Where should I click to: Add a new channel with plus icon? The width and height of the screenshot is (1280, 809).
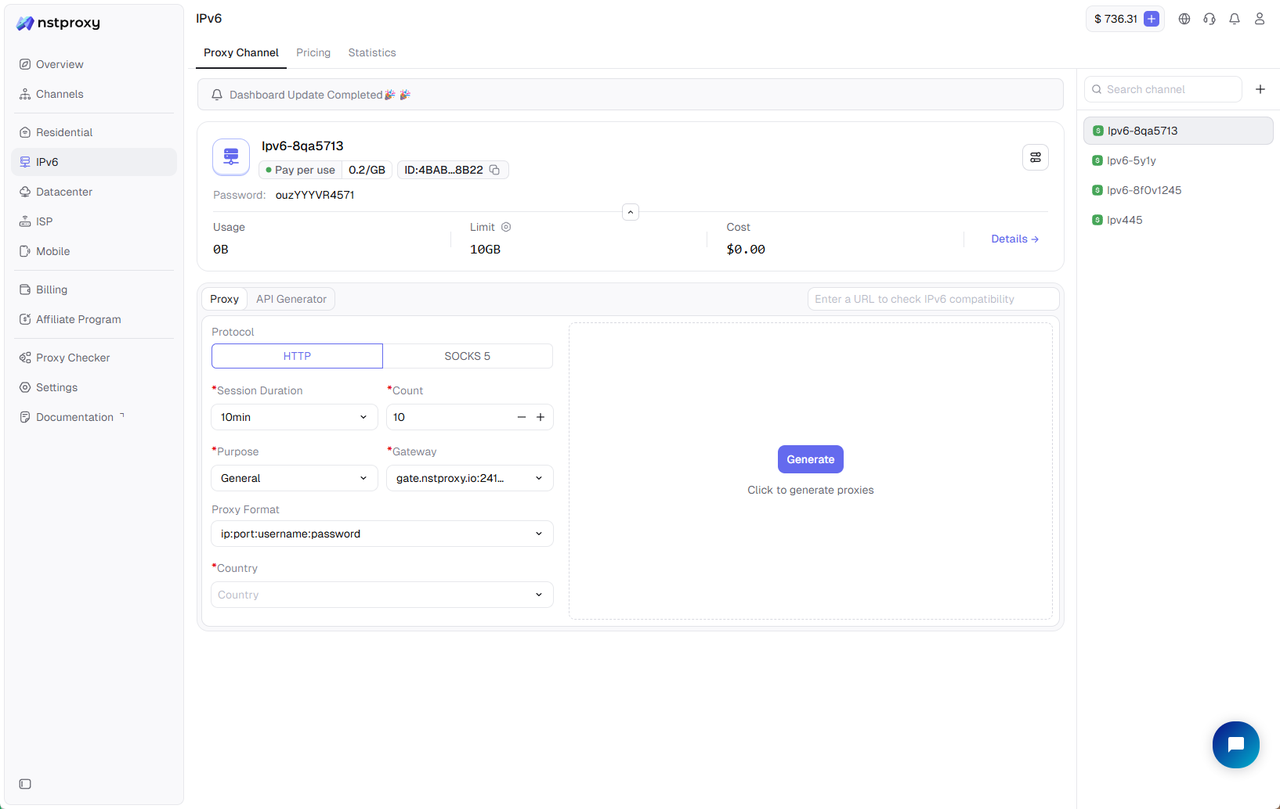coord(1260,89)
